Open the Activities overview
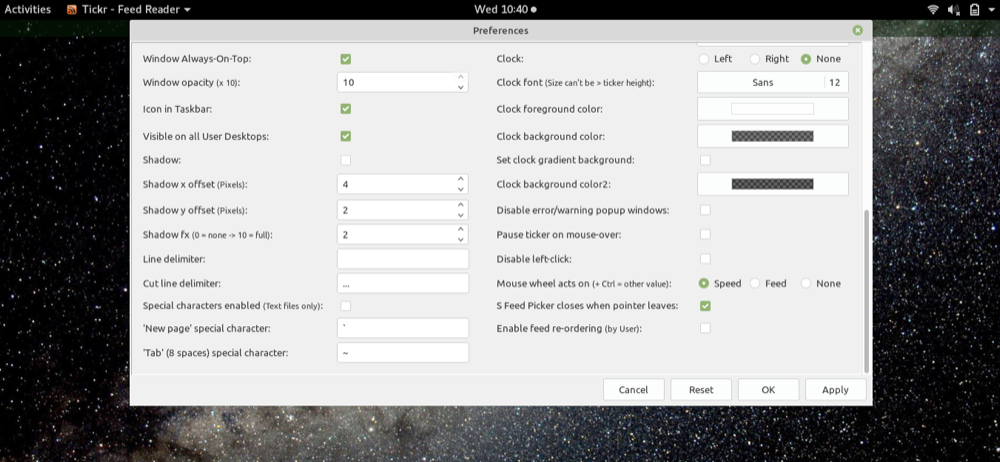Image resolution: width=1000 pixels, height=462 pixels. tap(28, 9)
